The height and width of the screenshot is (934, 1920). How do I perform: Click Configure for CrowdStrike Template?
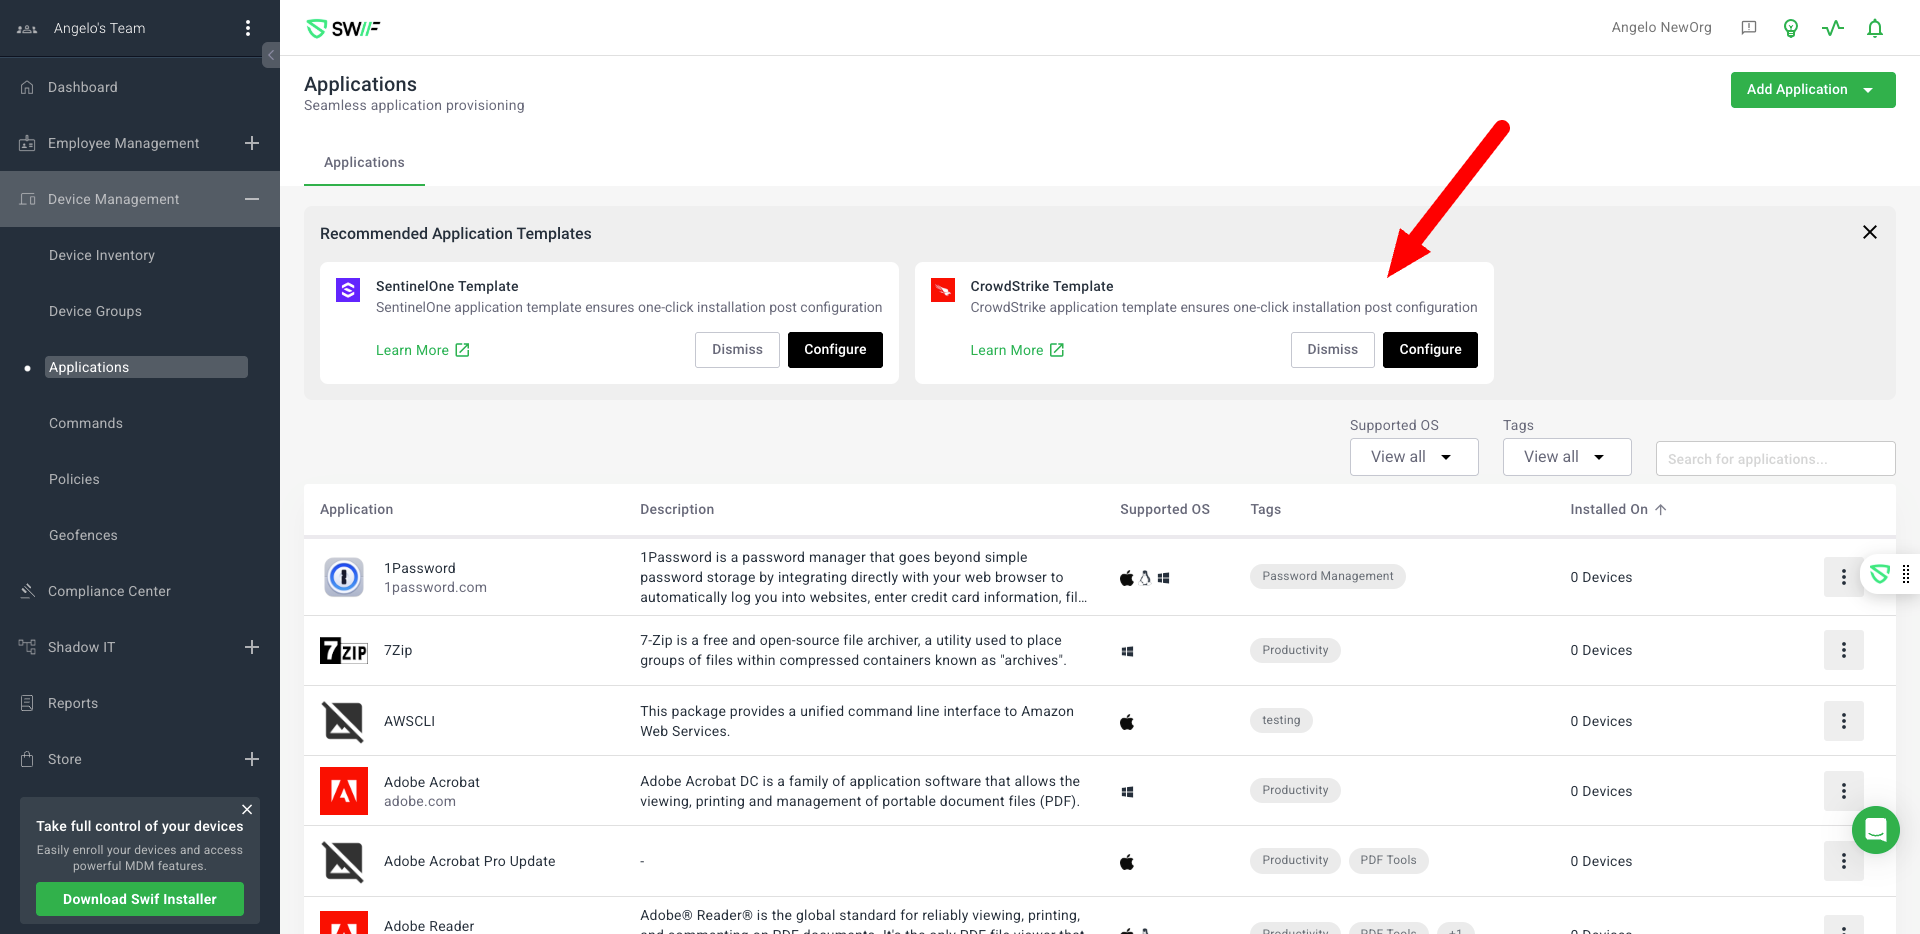coord(1429,350)
